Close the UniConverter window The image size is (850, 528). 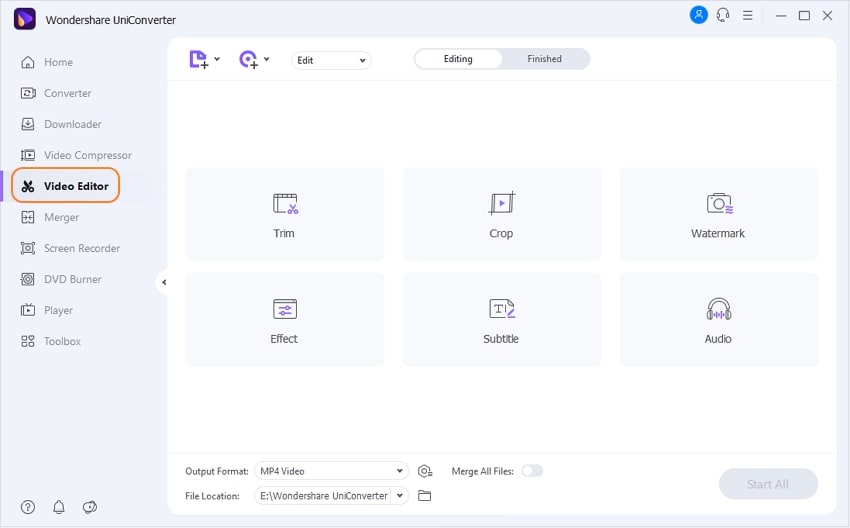coord(827,16)
